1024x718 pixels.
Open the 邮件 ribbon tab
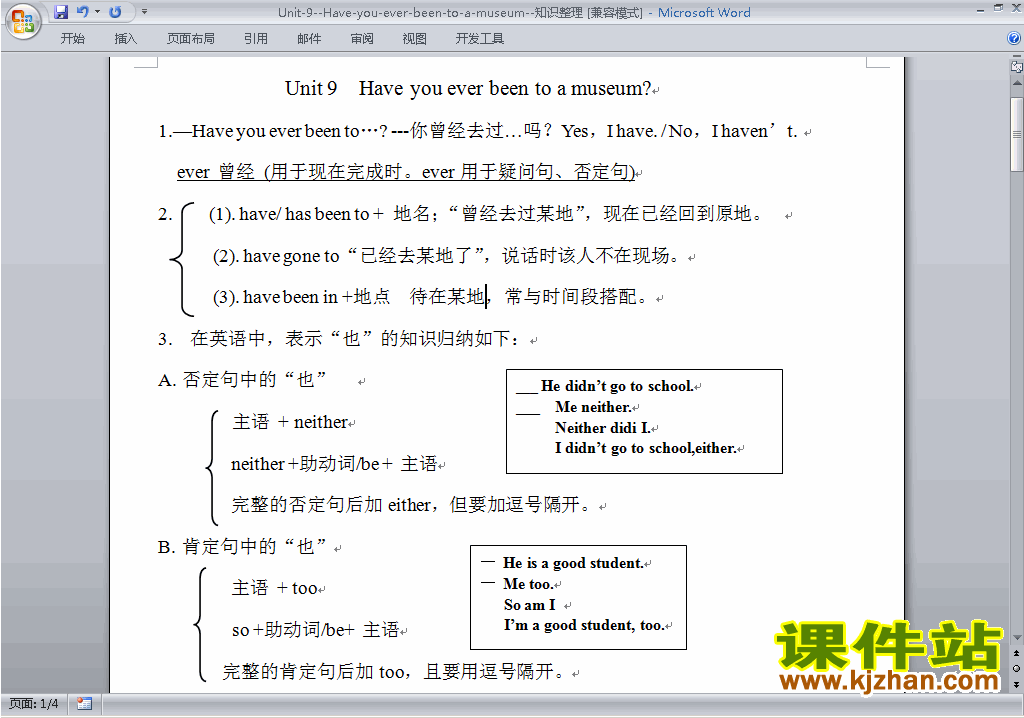309,39
